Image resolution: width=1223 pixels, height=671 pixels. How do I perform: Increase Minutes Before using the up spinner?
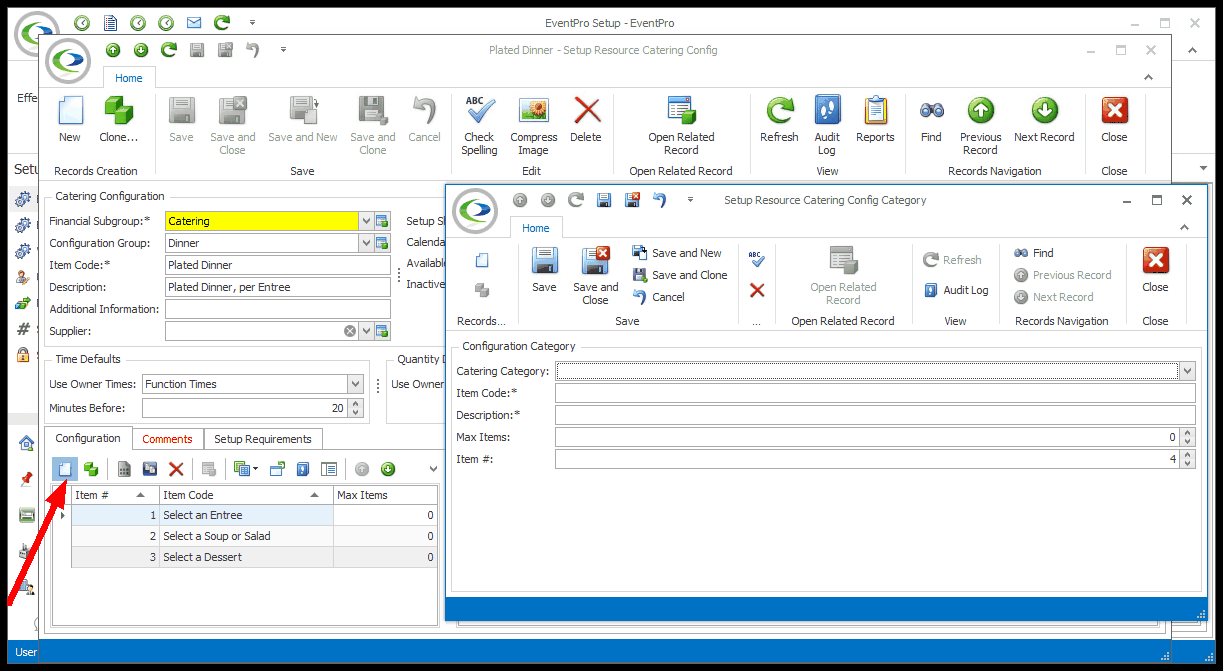[x=355, y=404]
